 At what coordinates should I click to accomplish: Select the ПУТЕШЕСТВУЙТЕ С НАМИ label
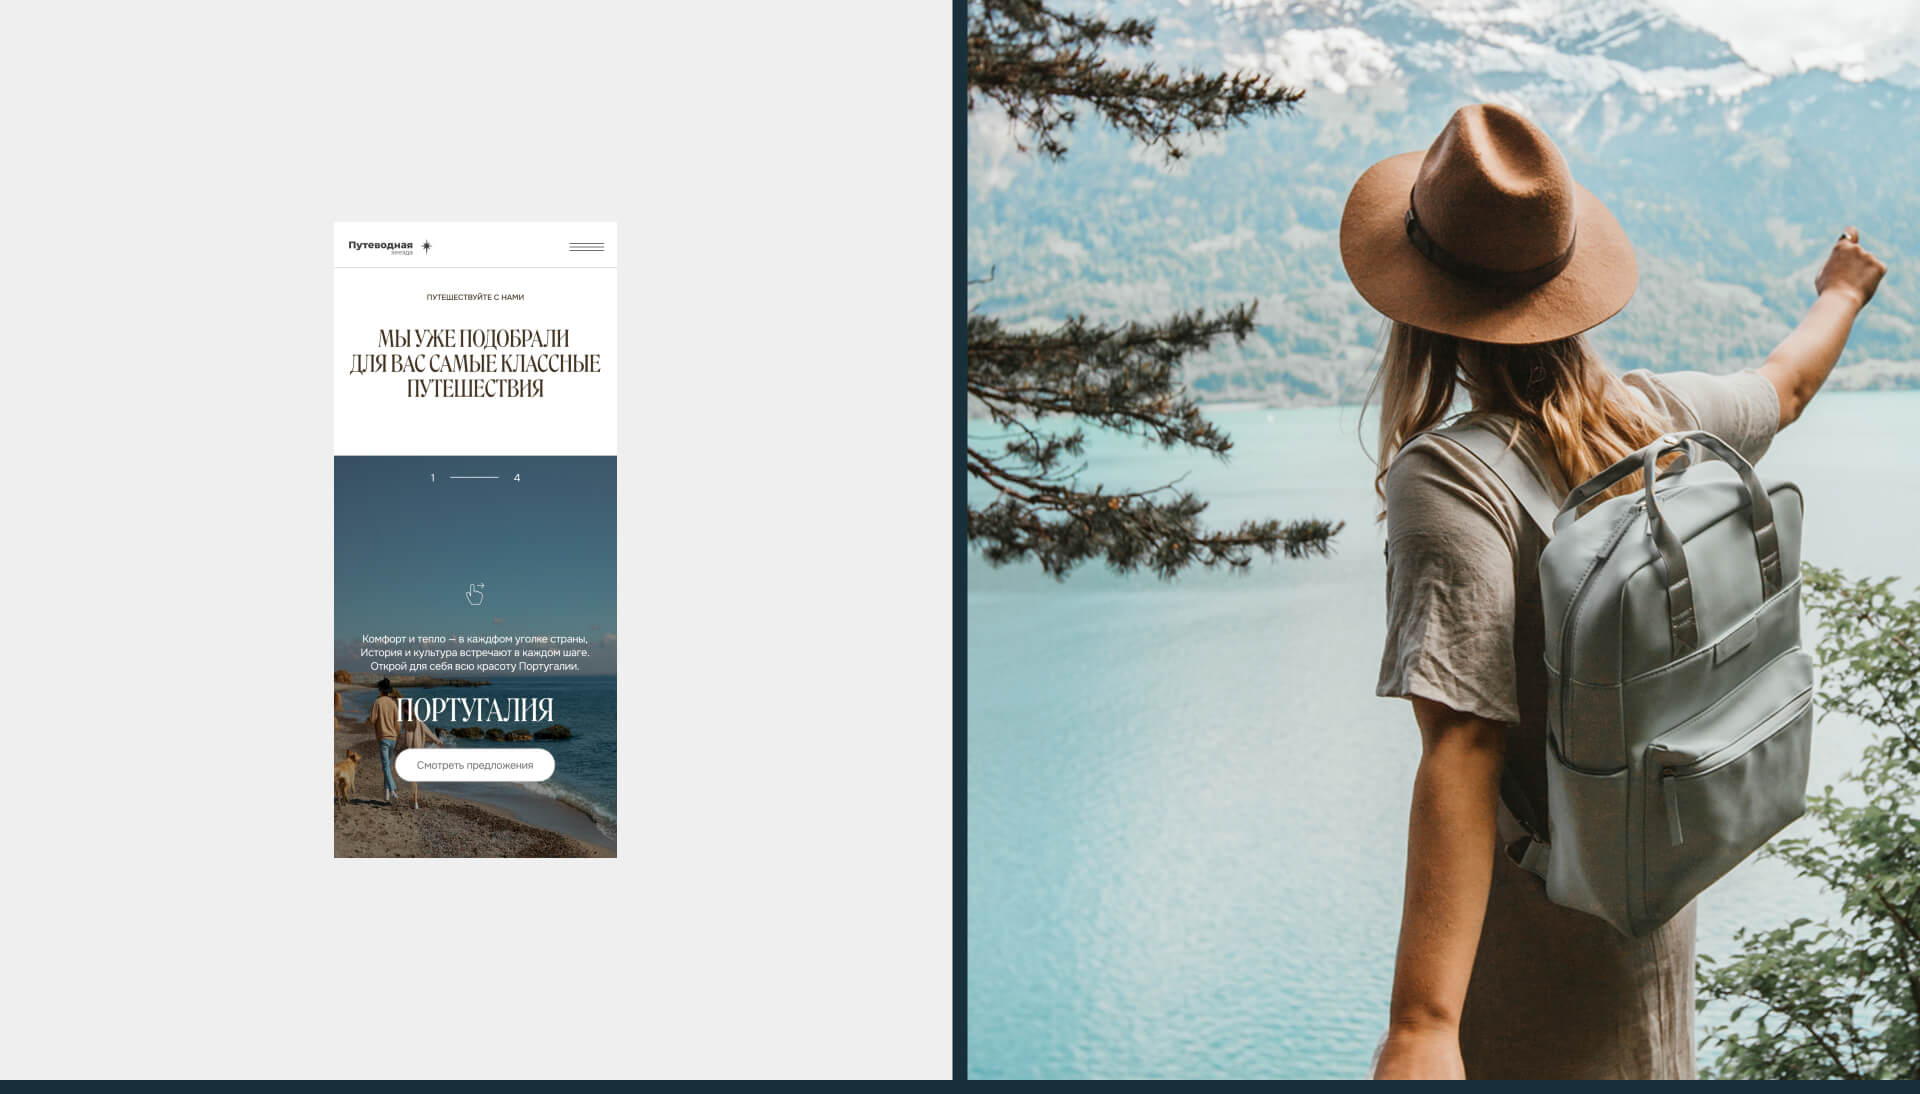point(475,297)
